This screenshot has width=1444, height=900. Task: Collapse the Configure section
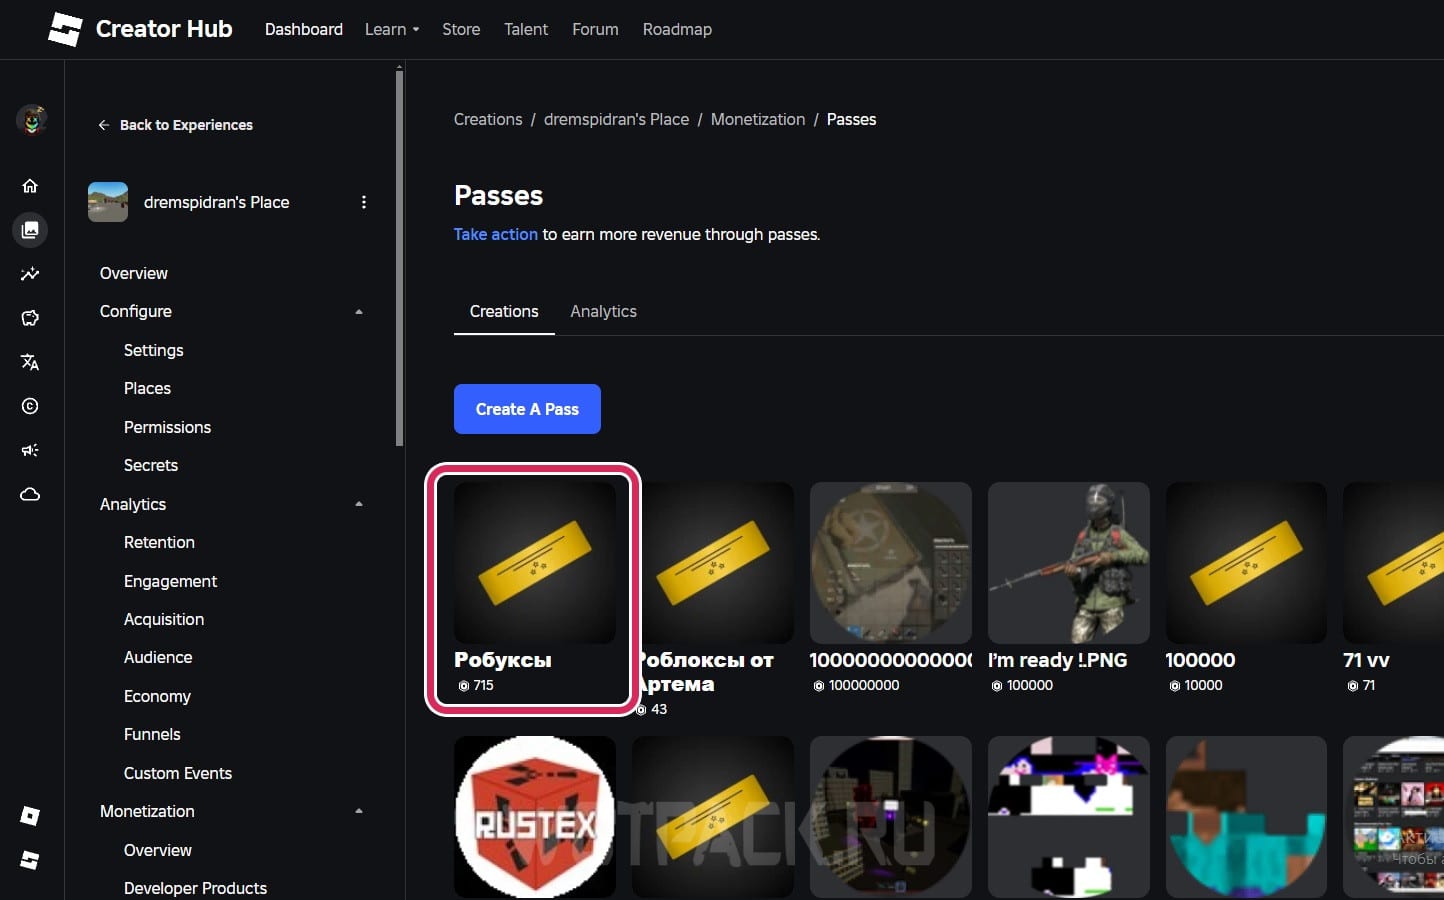[x=359, y=312]
